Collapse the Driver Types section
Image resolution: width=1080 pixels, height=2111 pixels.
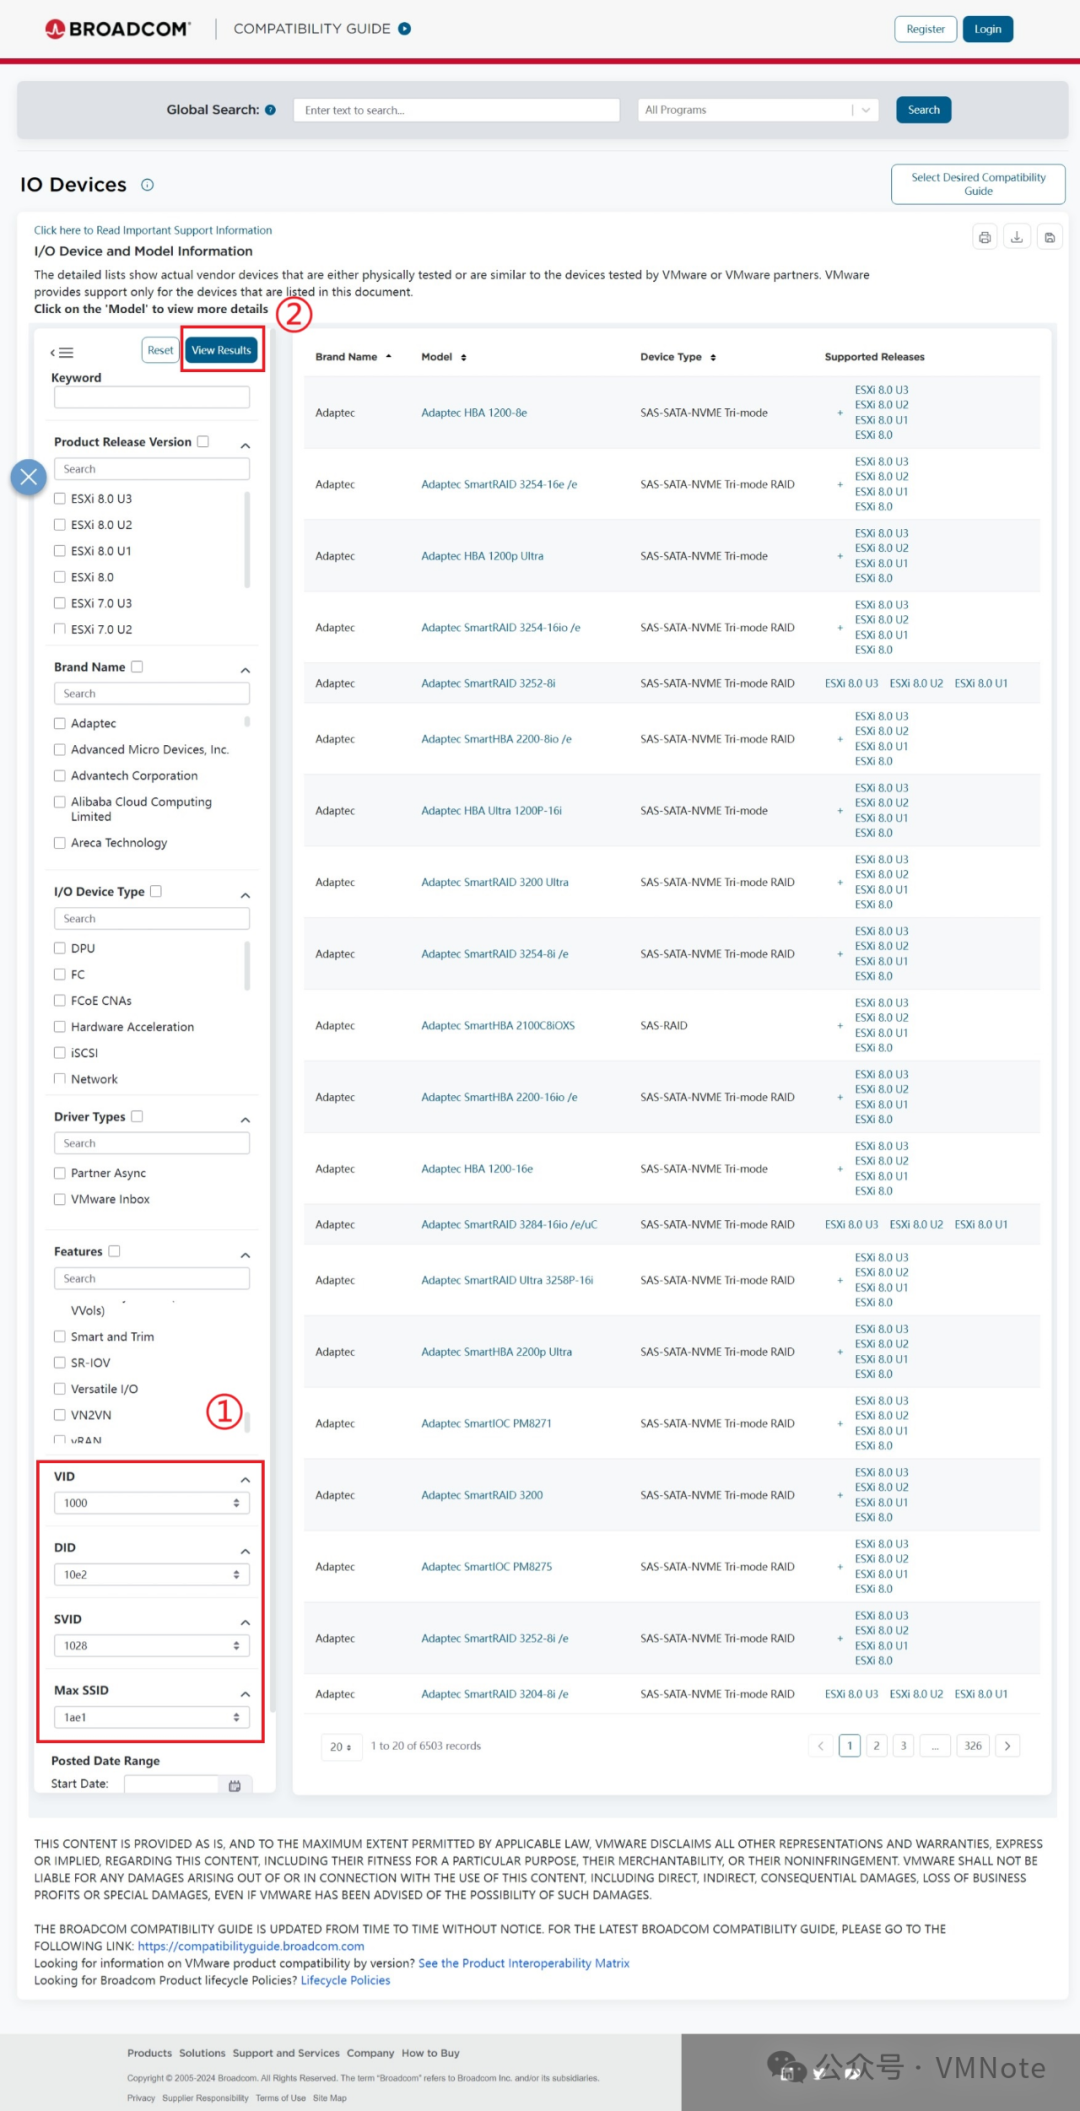click(245, 1120)
